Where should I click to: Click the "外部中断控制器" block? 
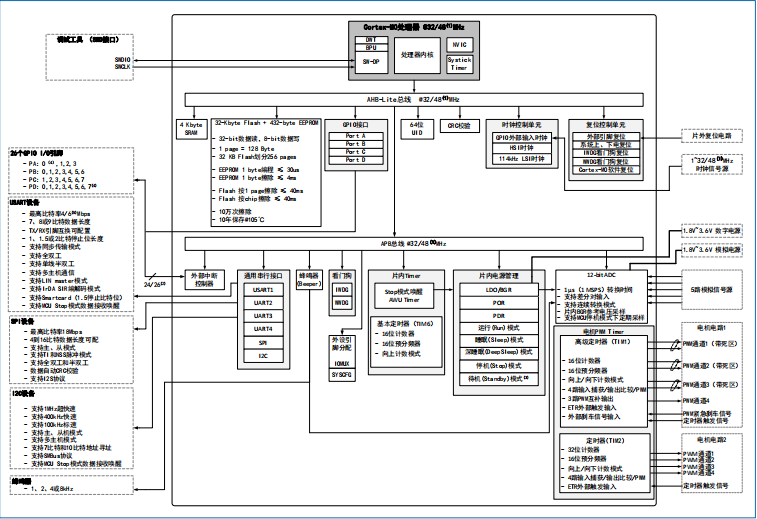(x=204, y=280)
